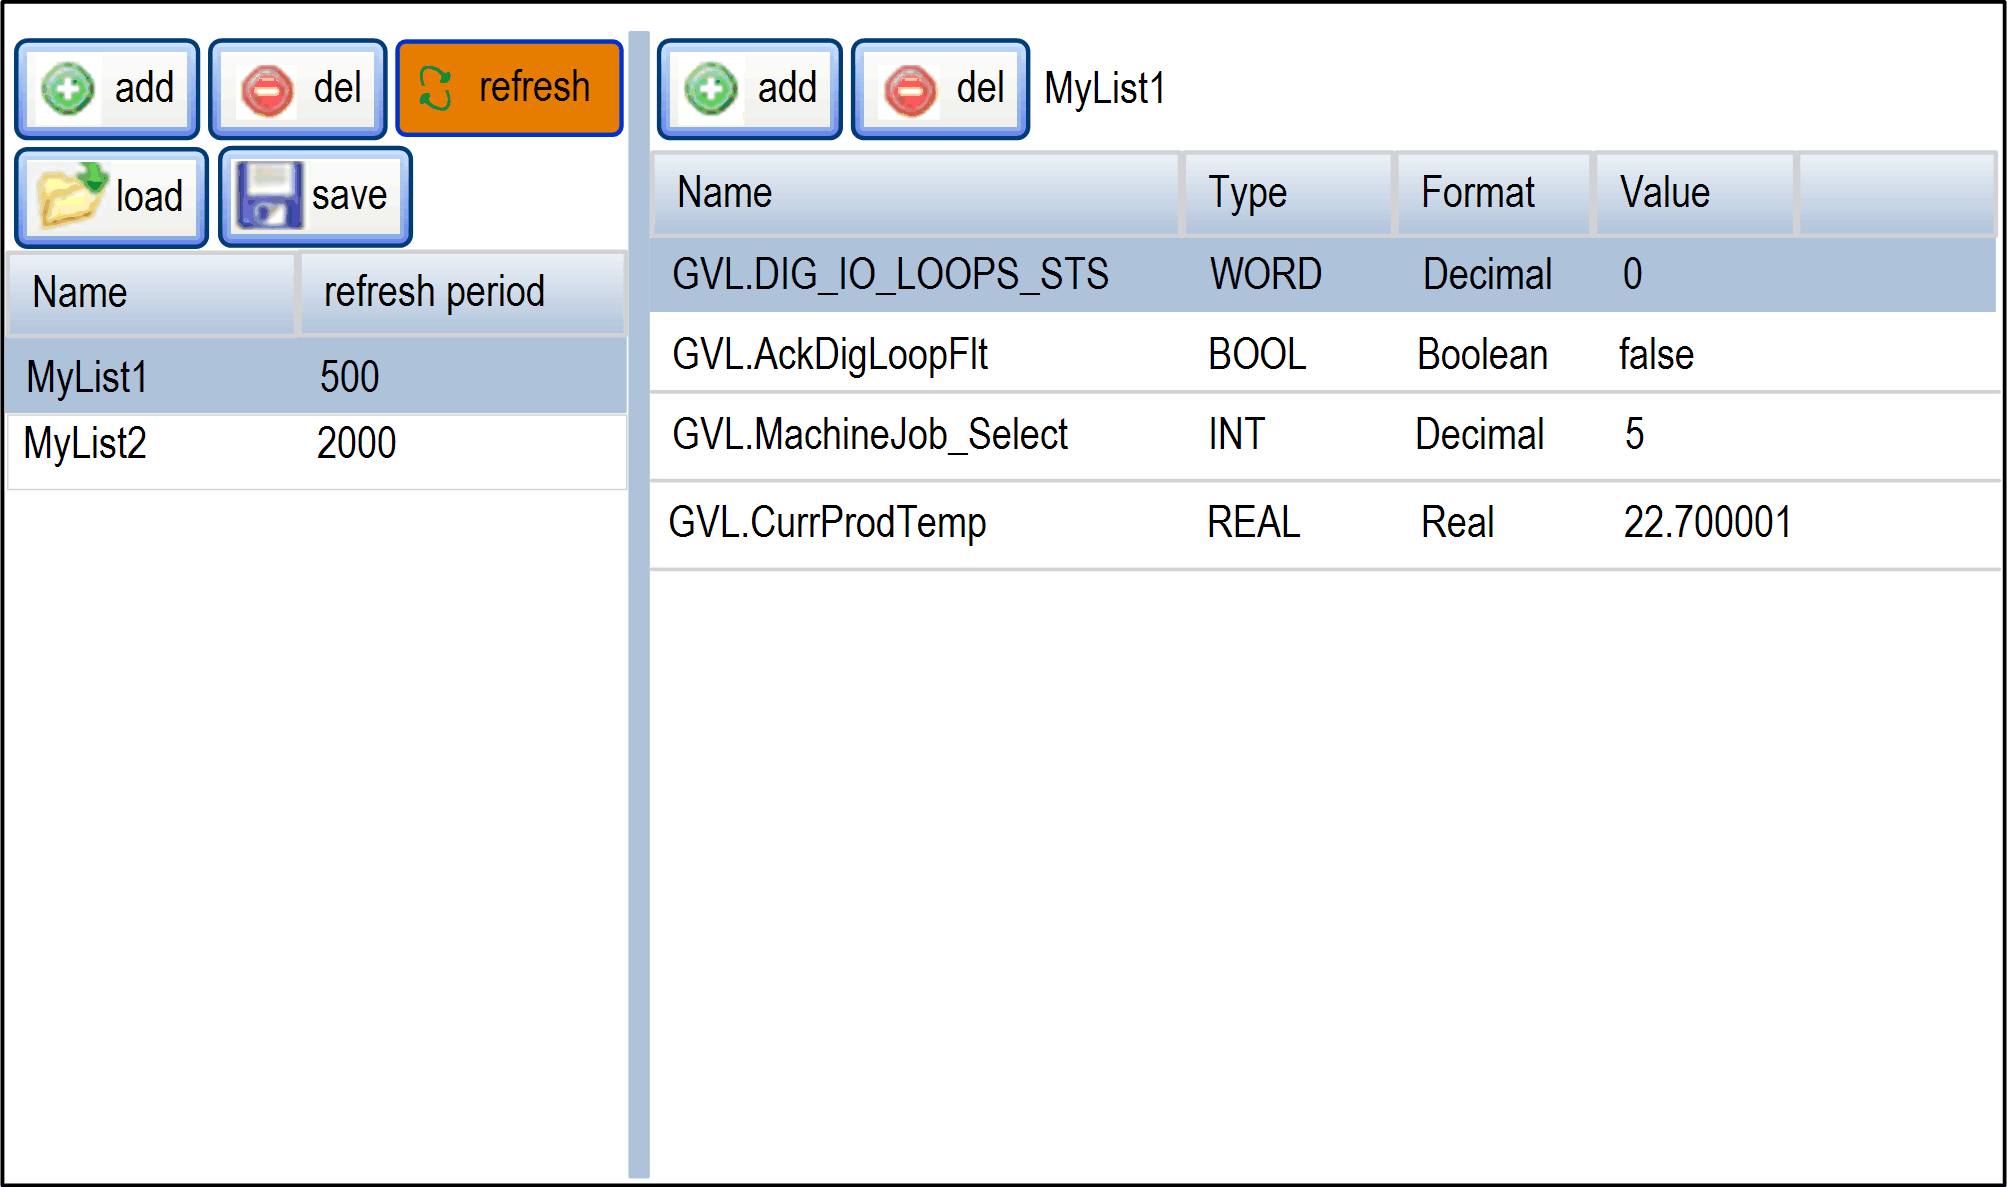Click the 22.700001 value of CurrProdTemp
This screenshot has width=2007, height=1187.
pyautogui.click(x=1707, y=522)
